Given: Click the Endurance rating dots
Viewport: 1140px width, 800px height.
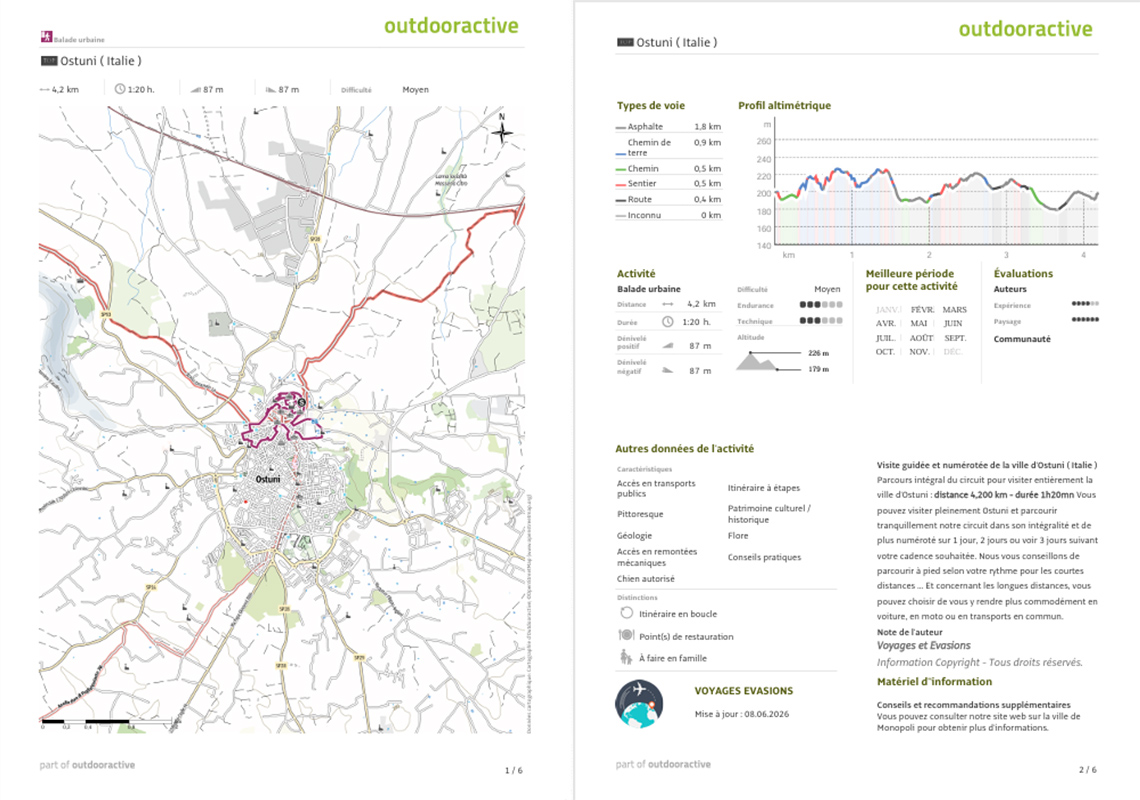Looking at the screenshot, I should [821, 305].
